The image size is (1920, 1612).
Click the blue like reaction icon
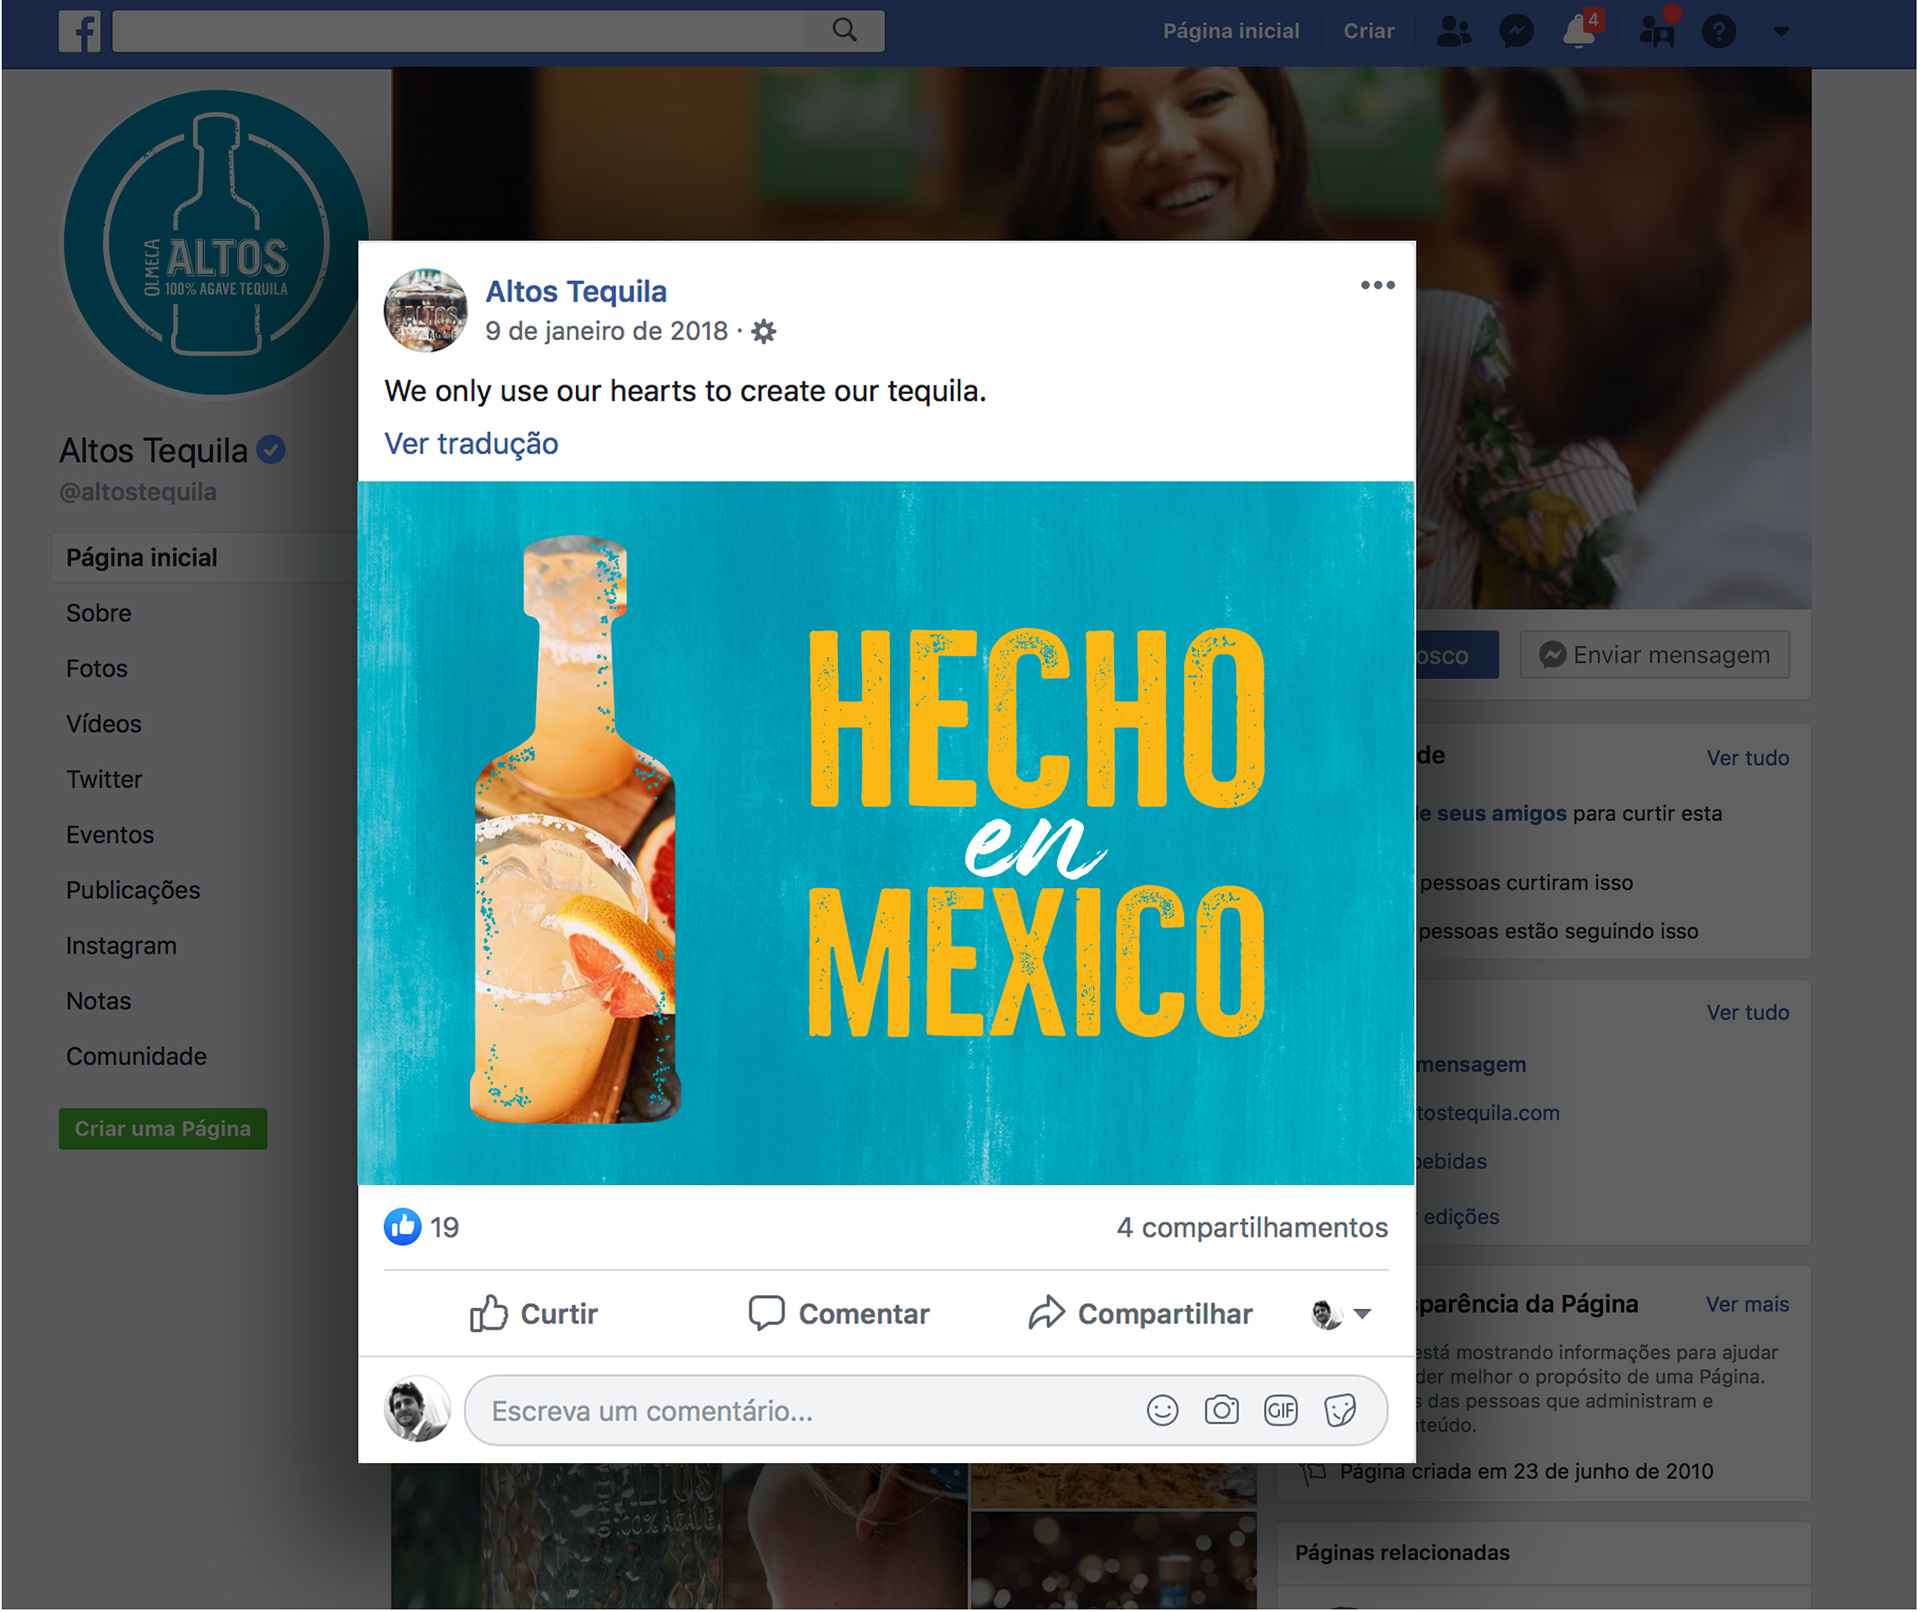point(403,1226)
